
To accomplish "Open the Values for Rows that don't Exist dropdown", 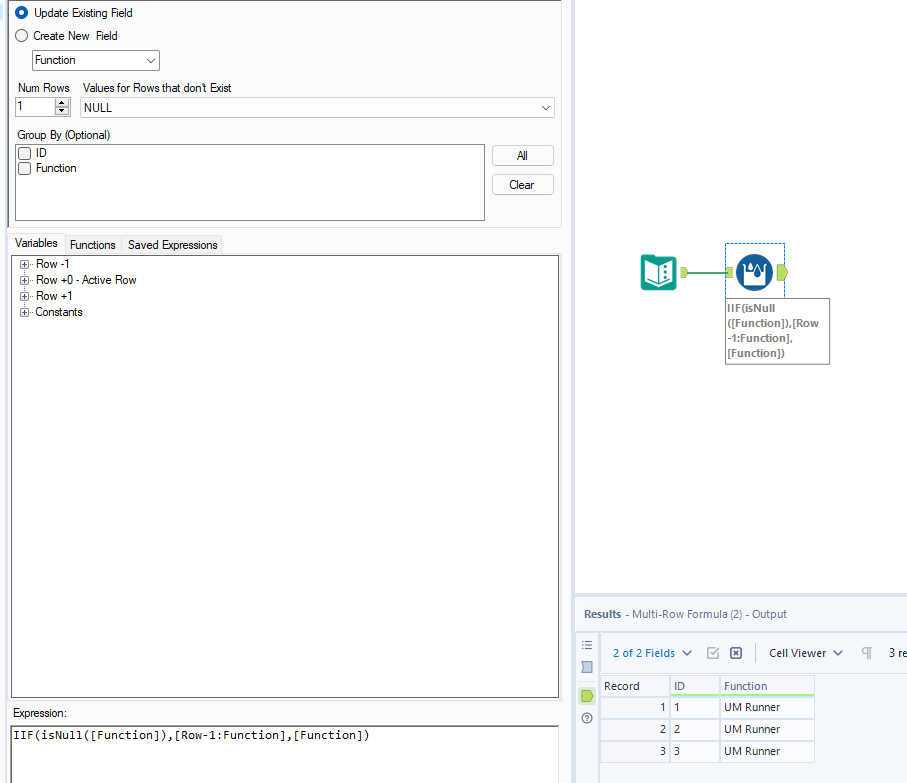I will [317, 108].
